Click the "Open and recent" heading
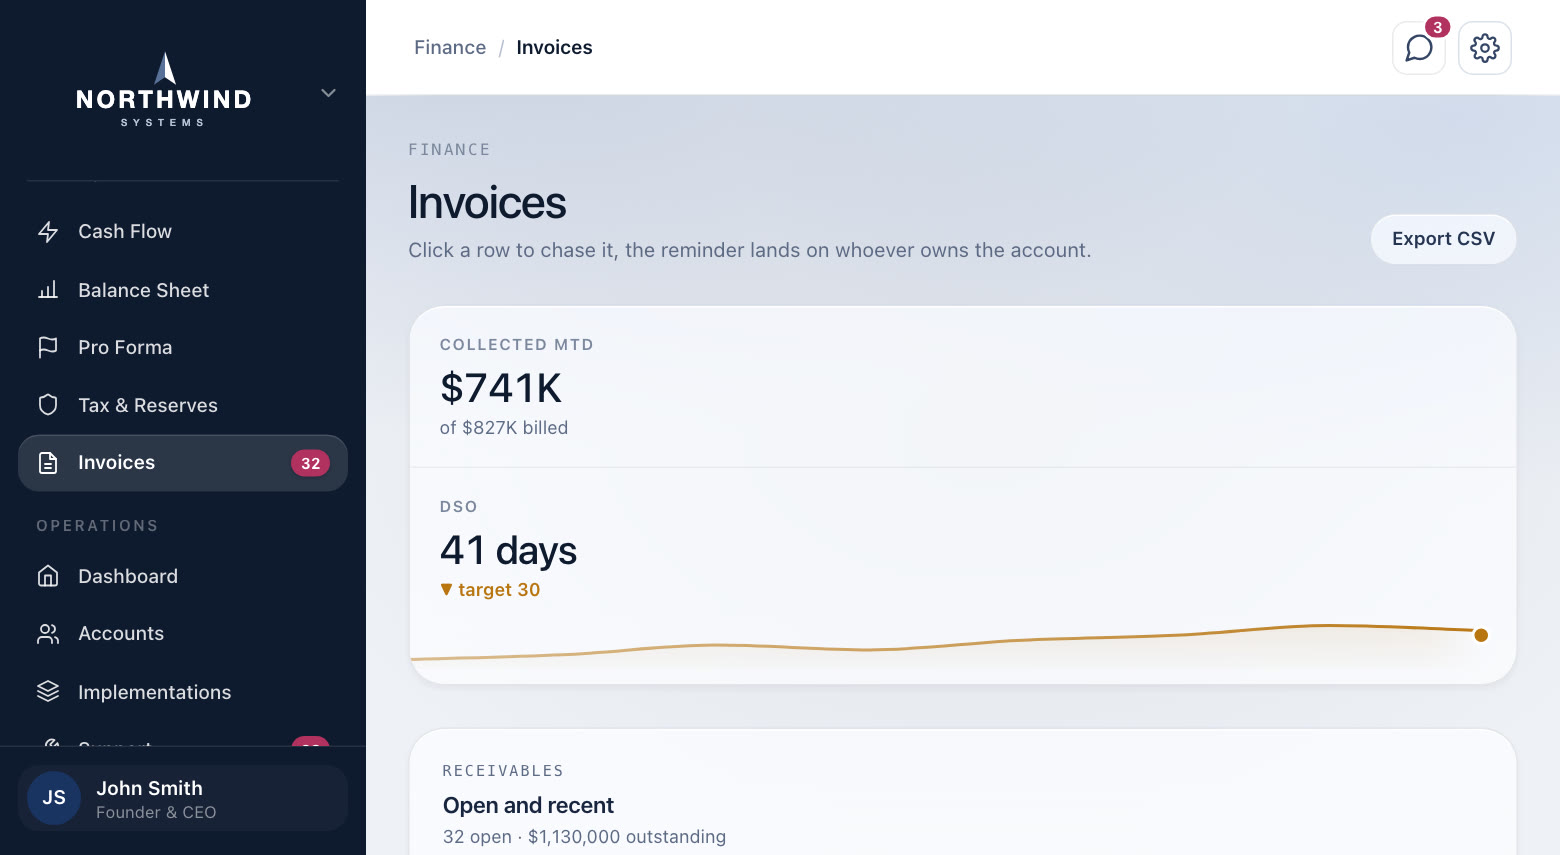Image resolution: width=1560 pixels, height=855 pixels. tap(528, 806)
